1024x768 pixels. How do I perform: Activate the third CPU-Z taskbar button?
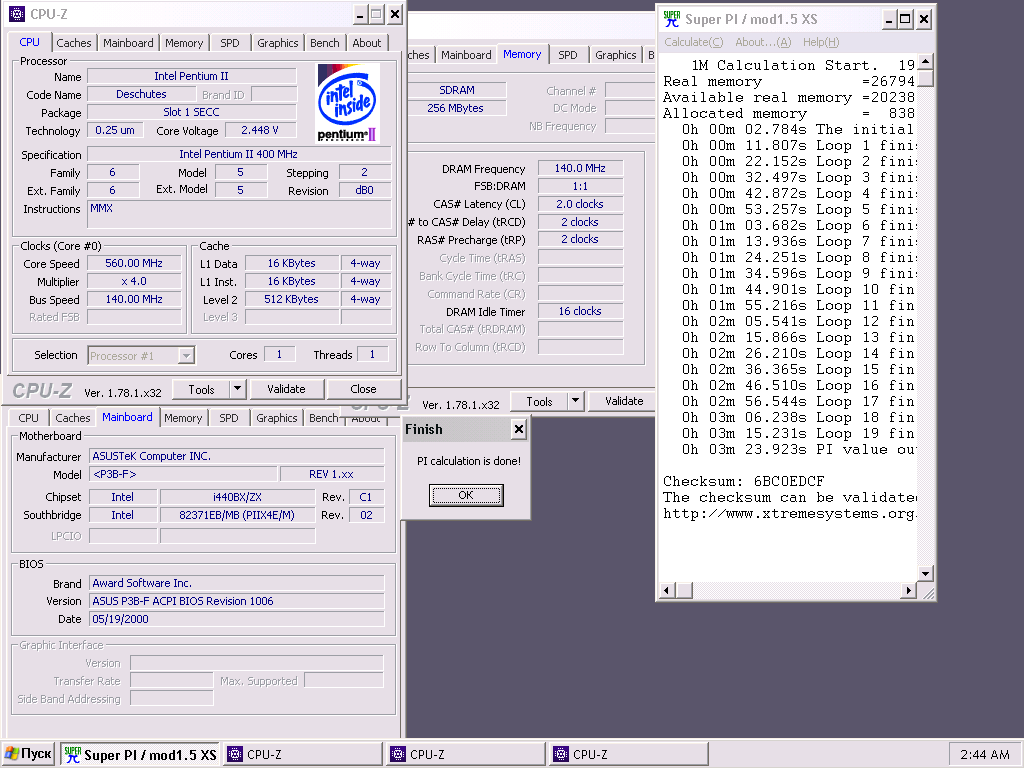tap(629, 755)
